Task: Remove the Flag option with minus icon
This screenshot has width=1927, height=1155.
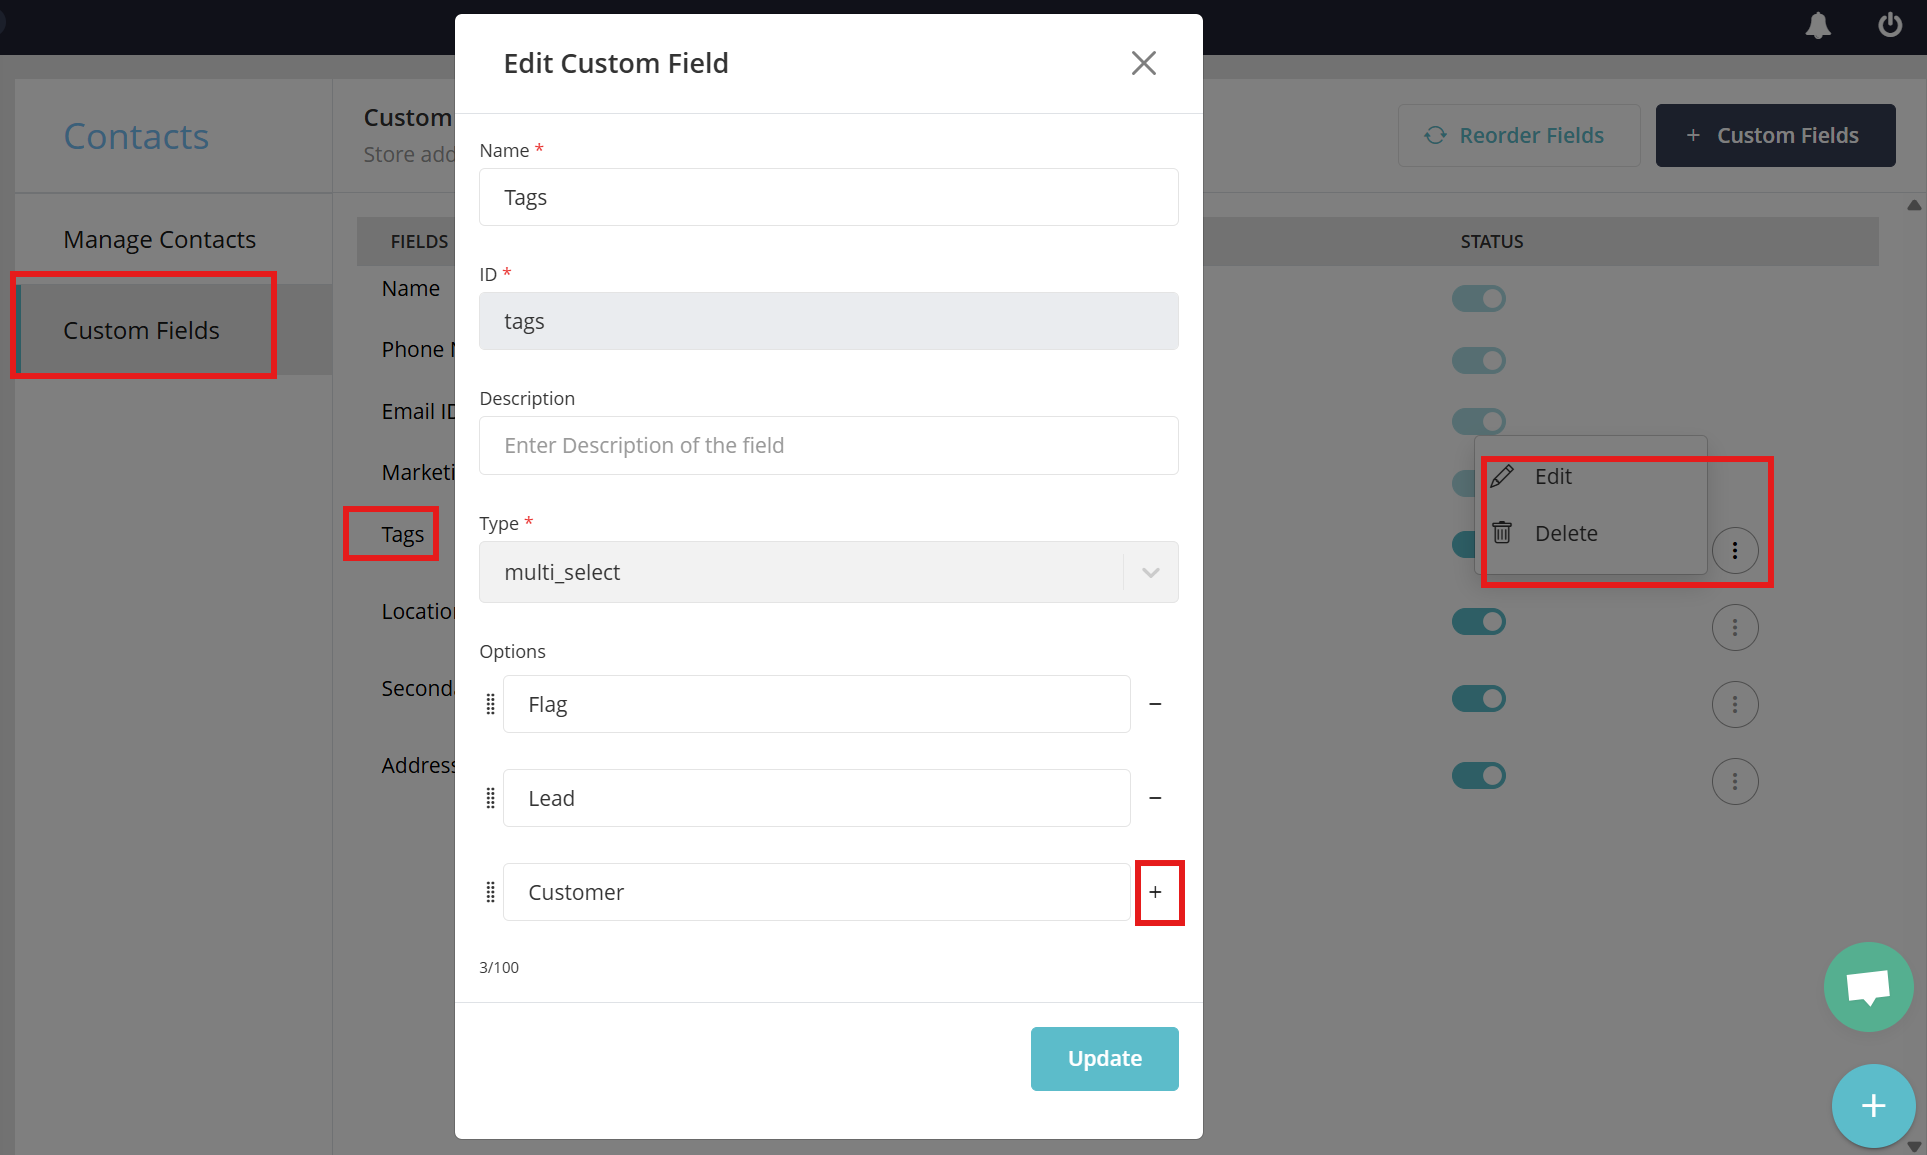Action: point(1155,704)
